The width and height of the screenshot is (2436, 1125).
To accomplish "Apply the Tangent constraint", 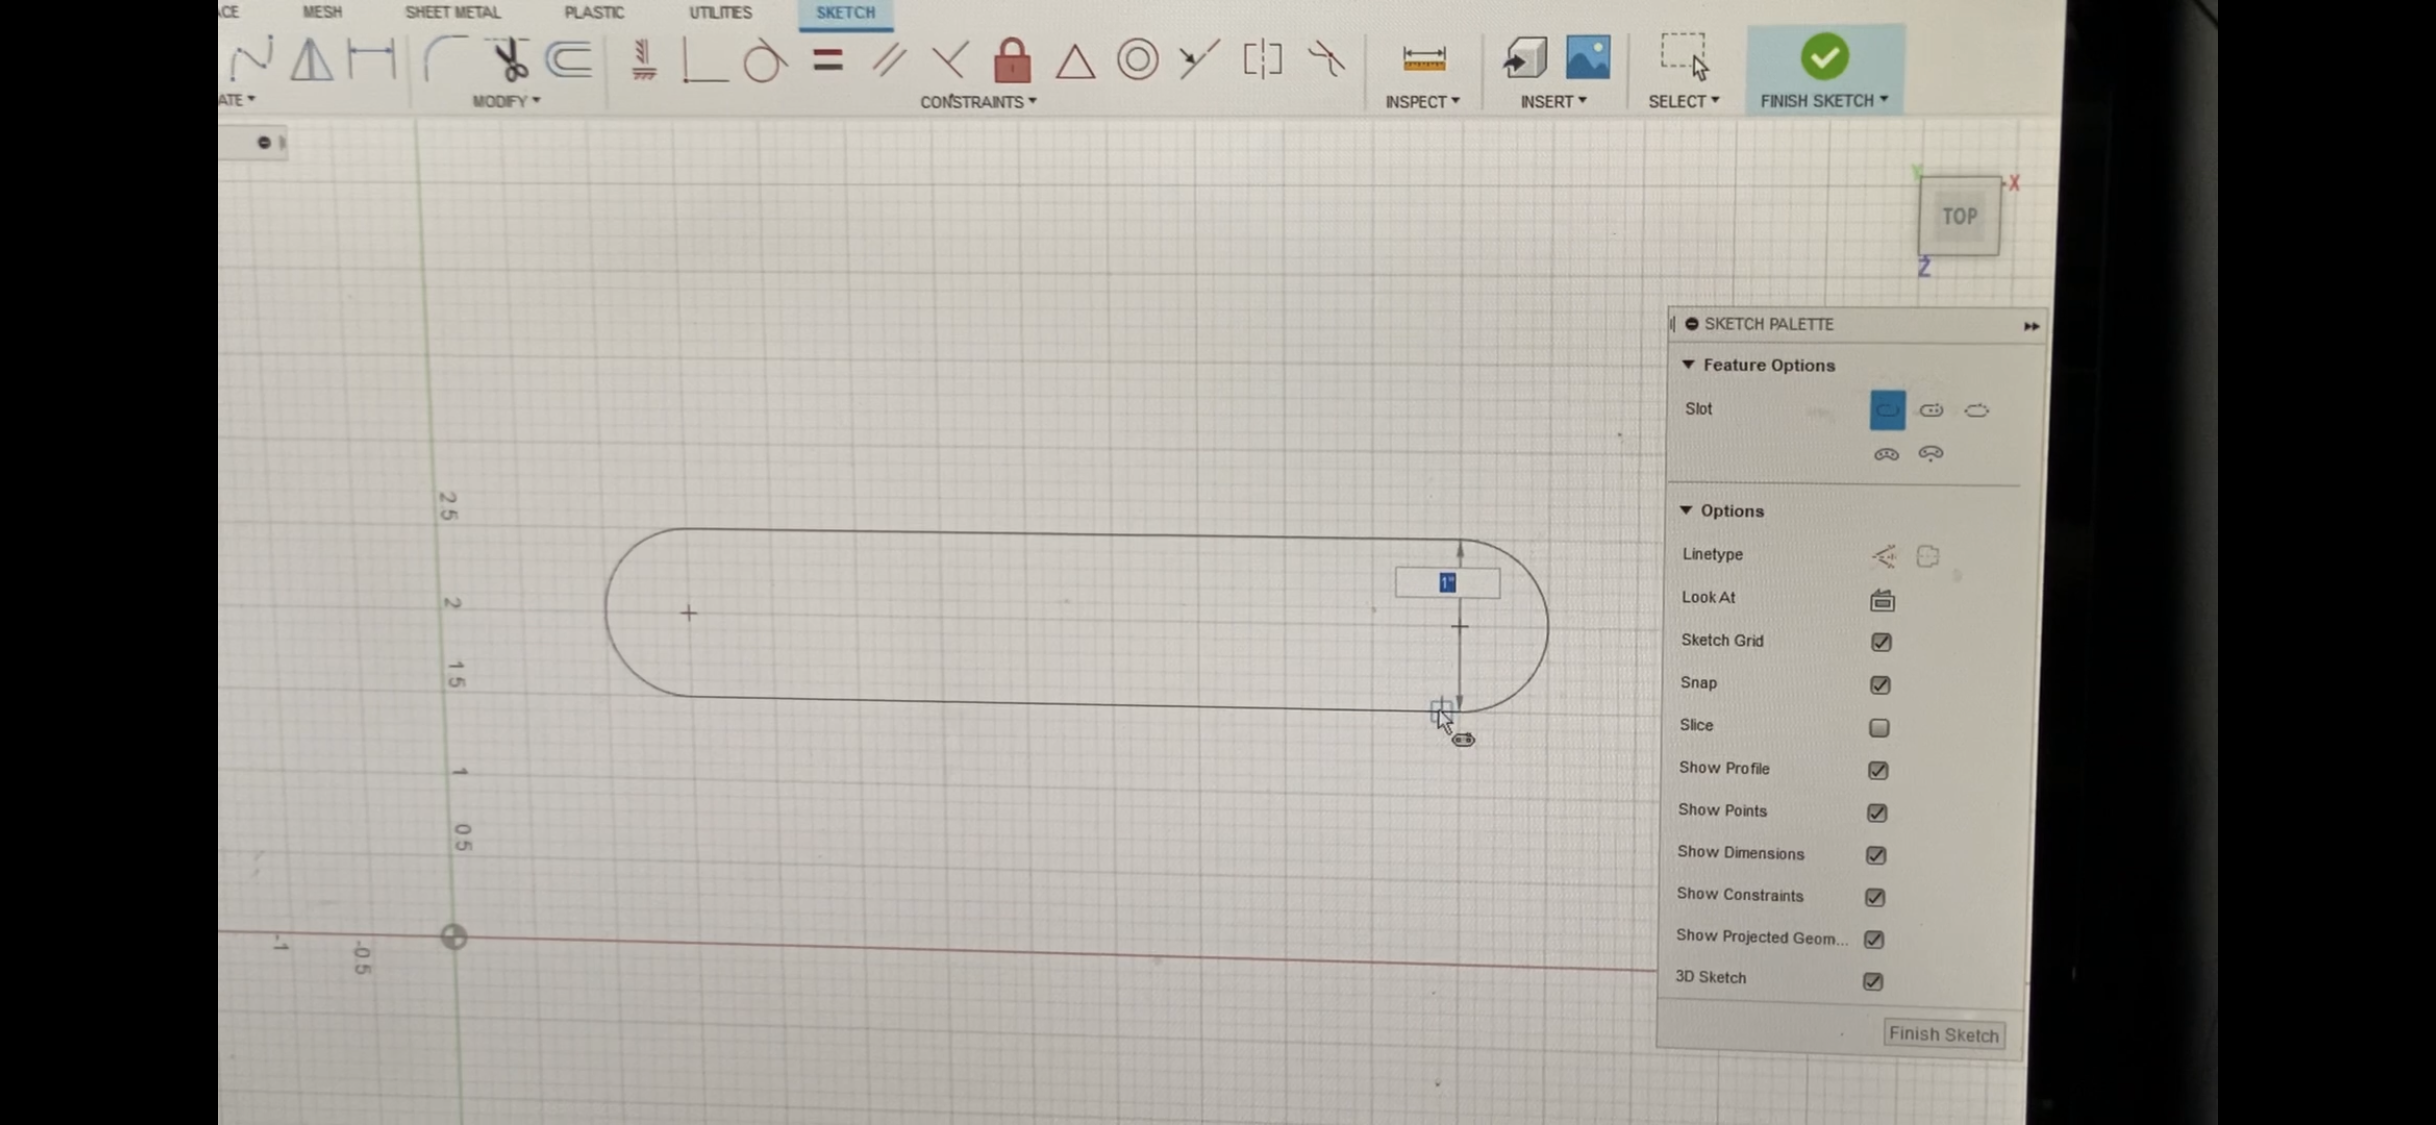I will click(x=764, y=61).
